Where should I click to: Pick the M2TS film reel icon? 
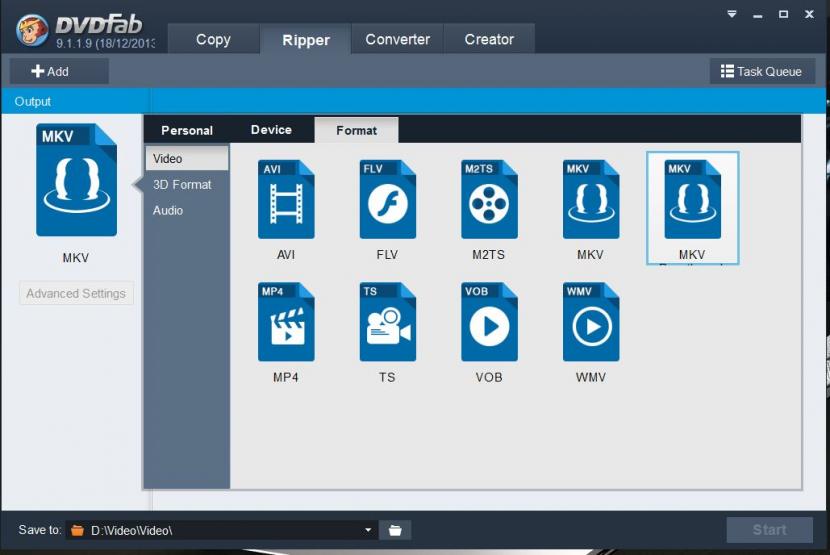coord(489,199)
